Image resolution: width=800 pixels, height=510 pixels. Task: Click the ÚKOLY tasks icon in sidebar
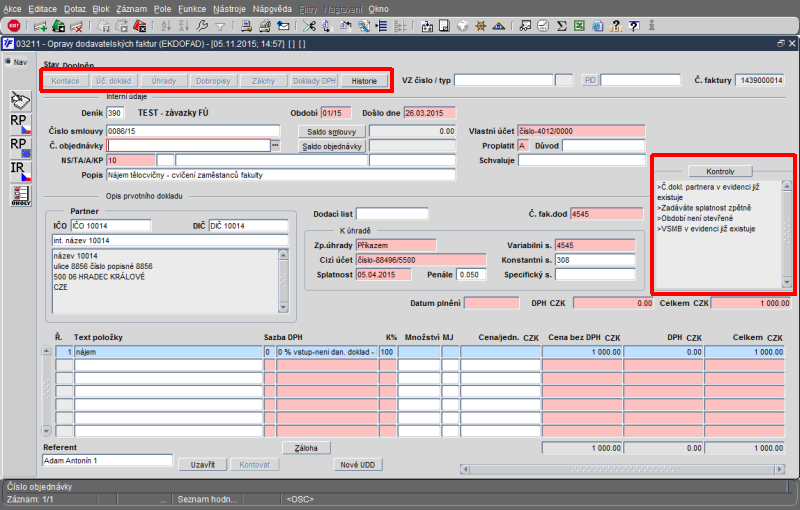click(20, 194)
